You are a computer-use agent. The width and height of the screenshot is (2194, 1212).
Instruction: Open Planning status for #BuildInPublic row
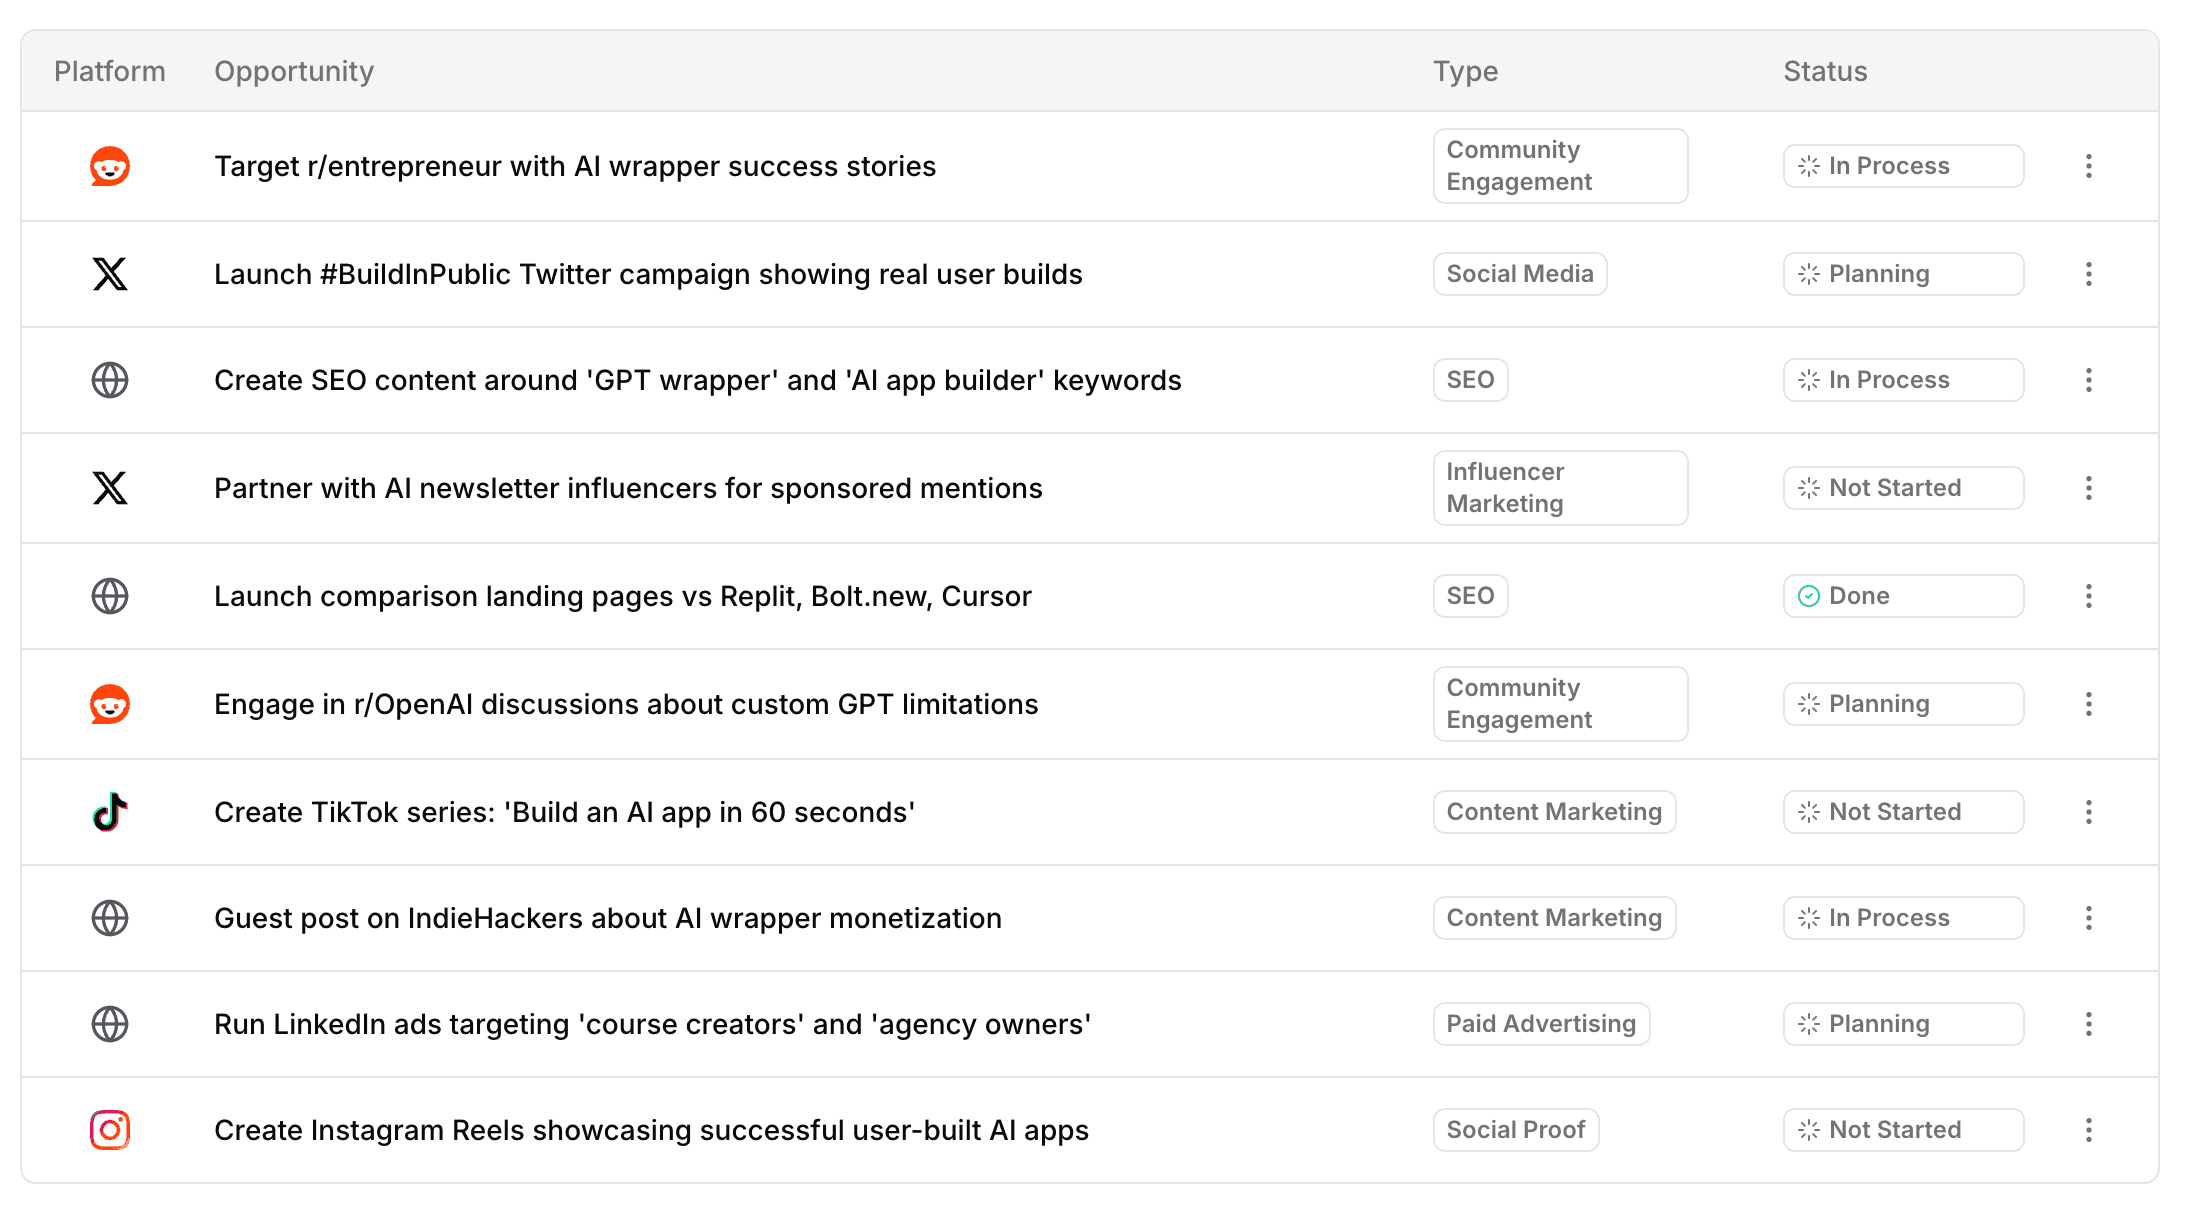1903,274
